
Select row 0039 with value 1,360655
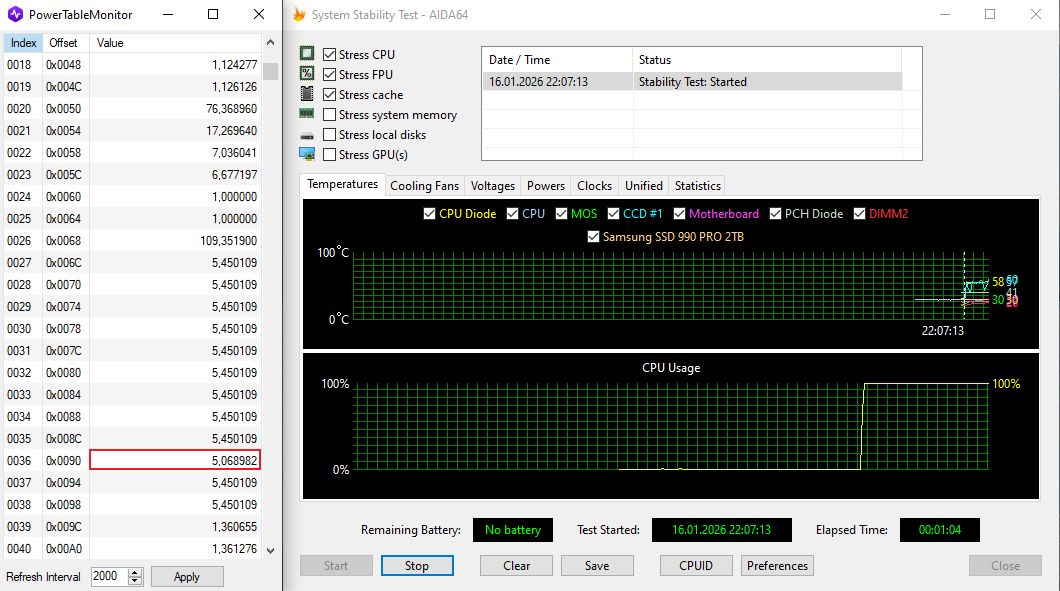(x=132, y=527)
